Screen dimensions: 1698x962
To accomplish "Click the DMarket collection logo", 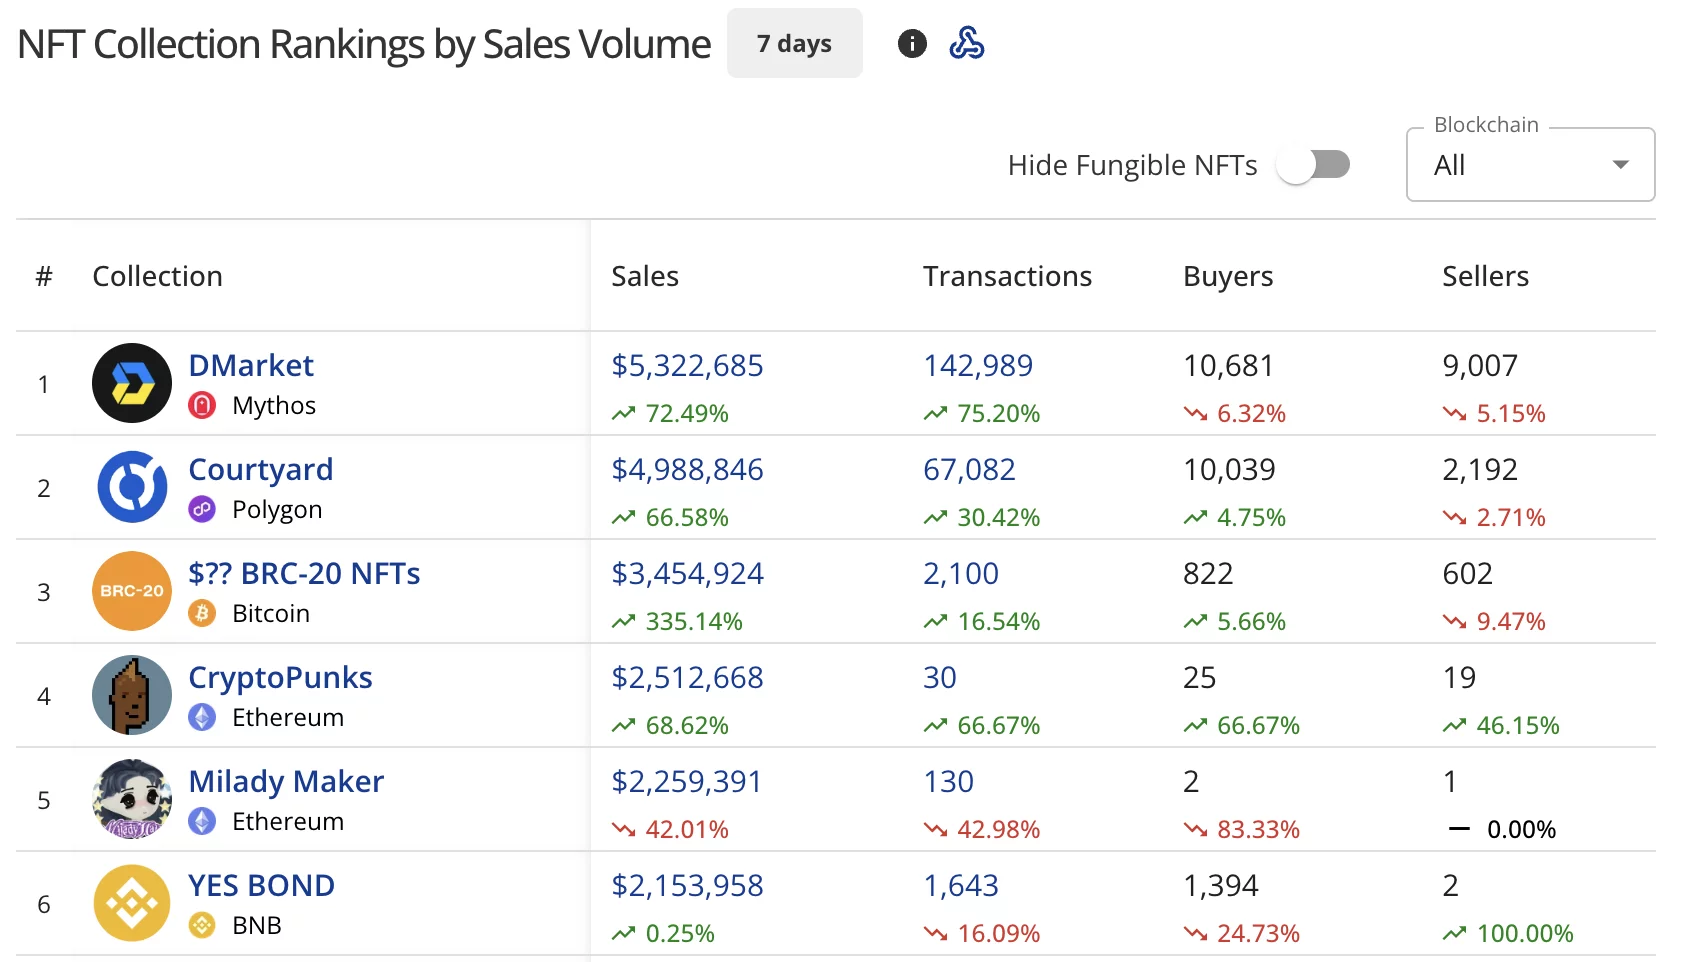I will pyautogui.click(x=131, y=383).
